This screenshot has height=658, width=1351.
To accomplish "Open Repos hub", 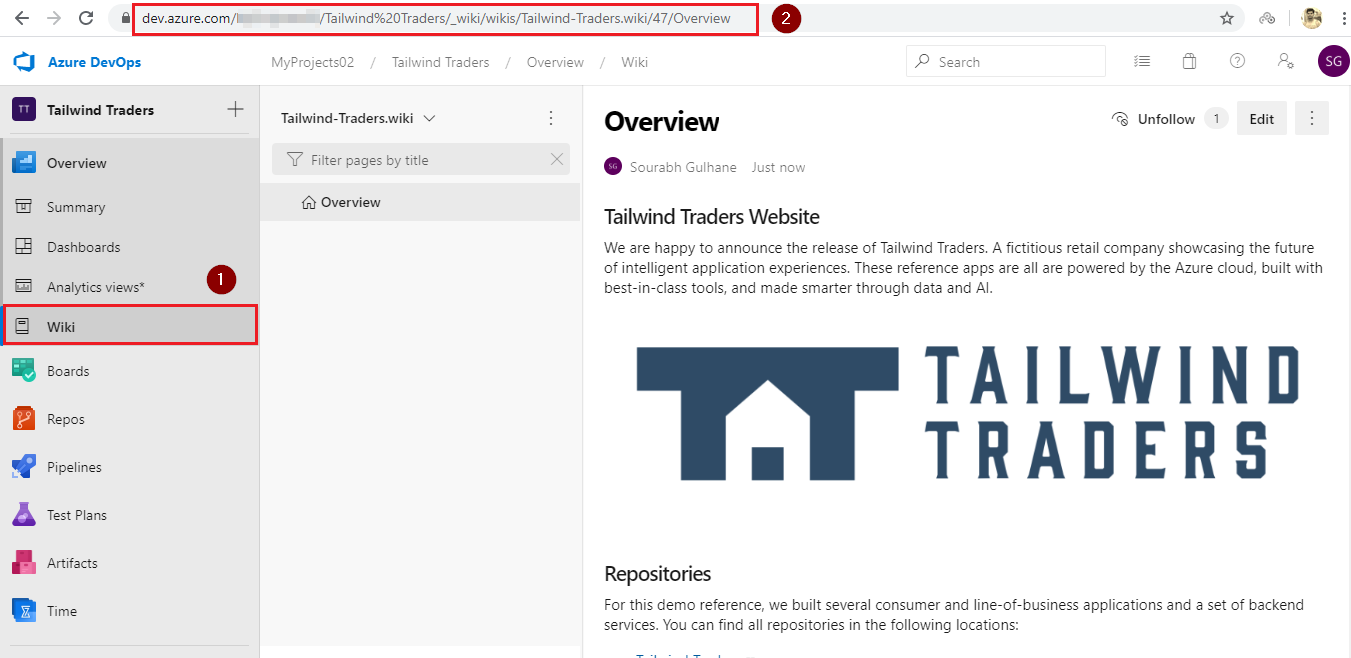I will [x=129, y=419].
